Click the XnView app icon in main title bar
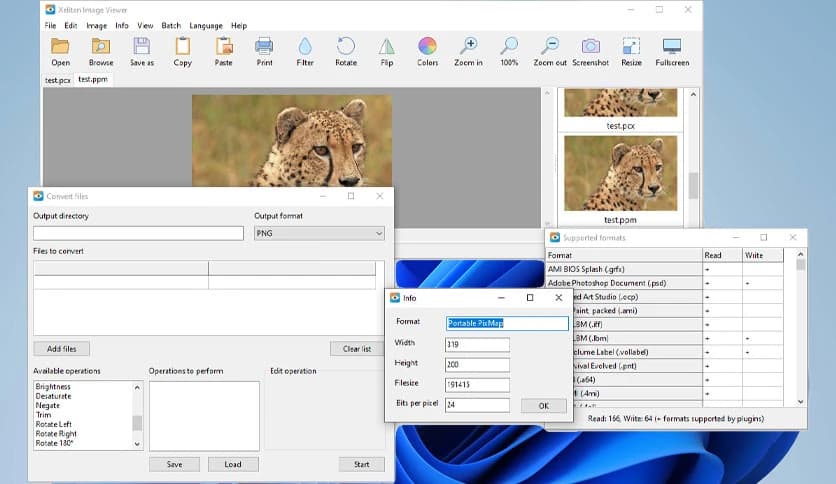 pyautogui.click(x=50, y=10)
